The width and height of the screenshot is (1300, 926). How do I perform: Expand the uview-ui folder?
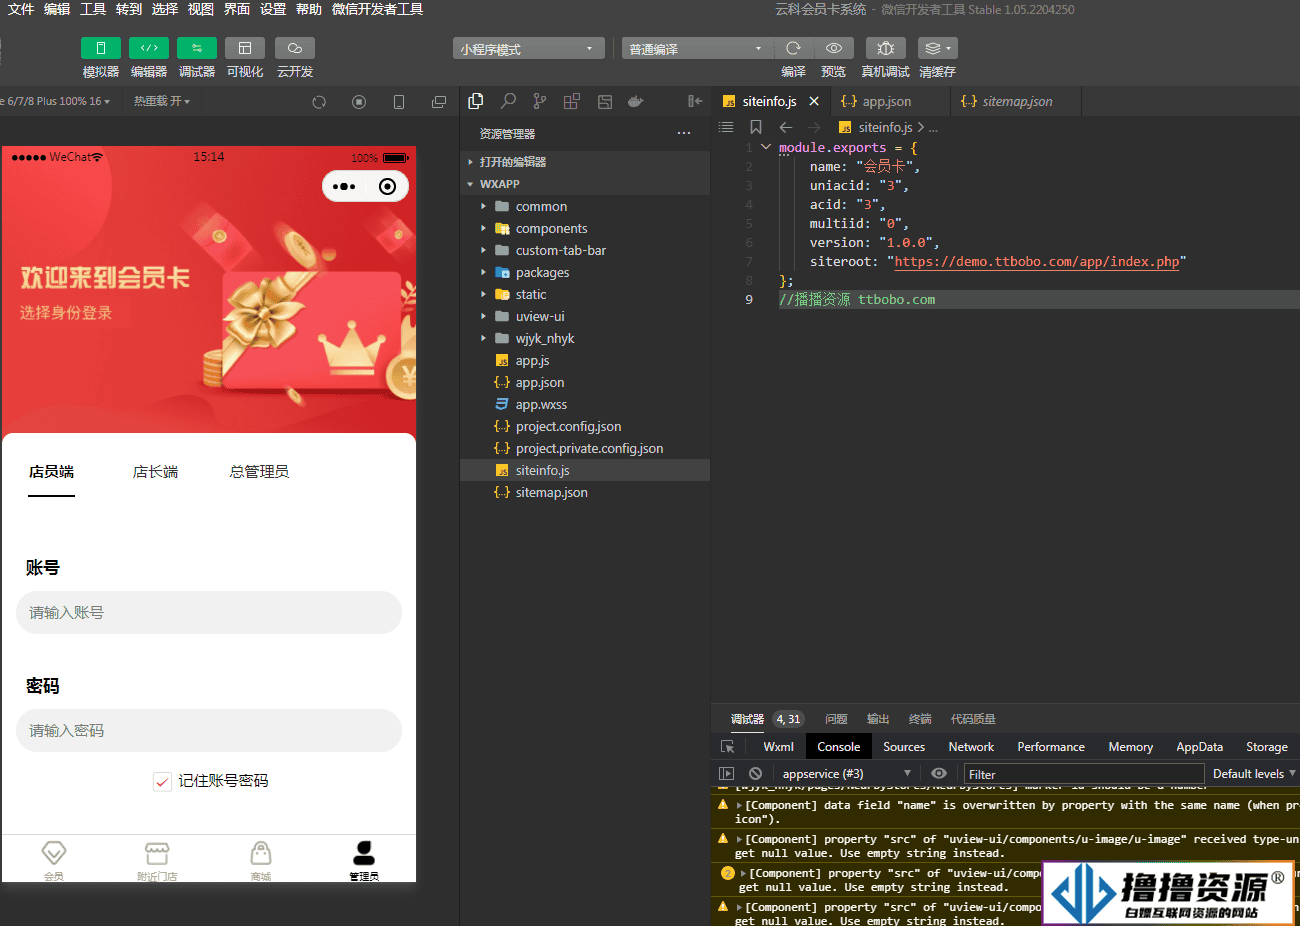point(585,316)
